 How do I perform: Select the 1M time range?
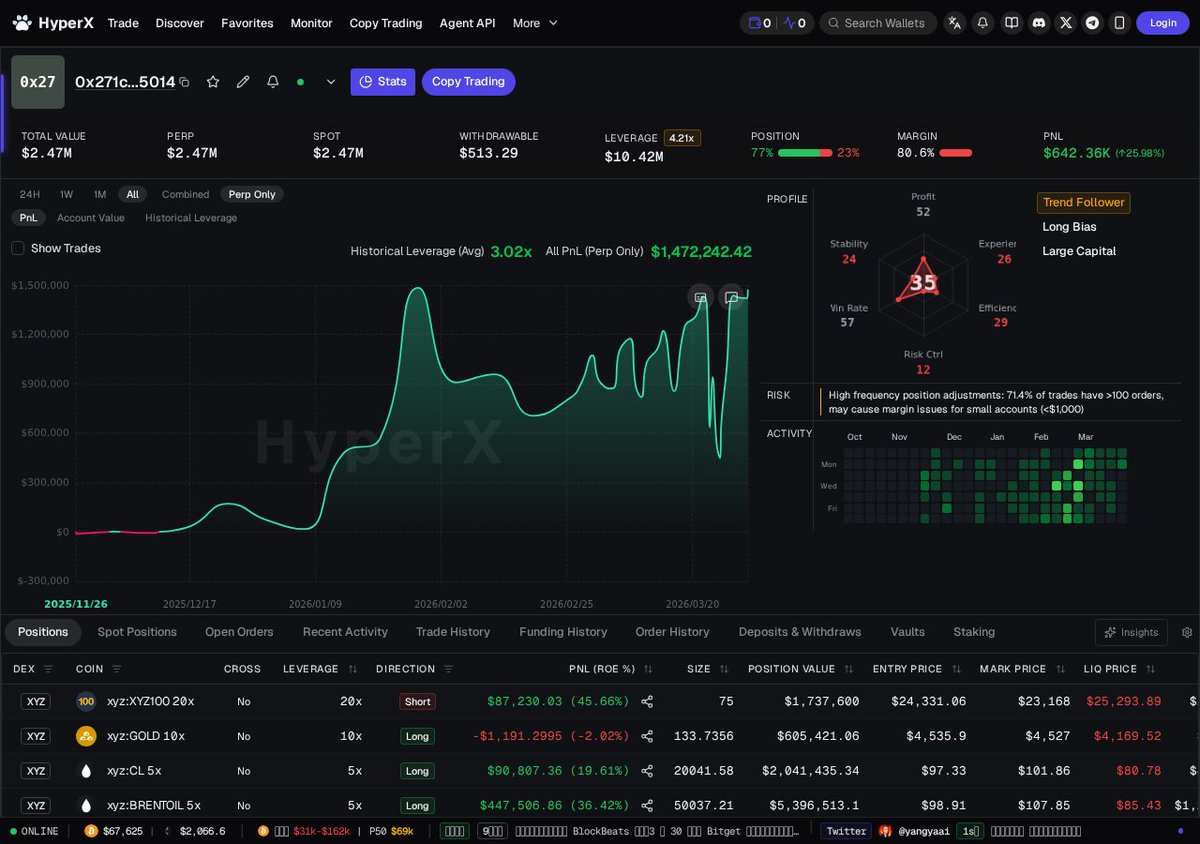tap(100, 194)
